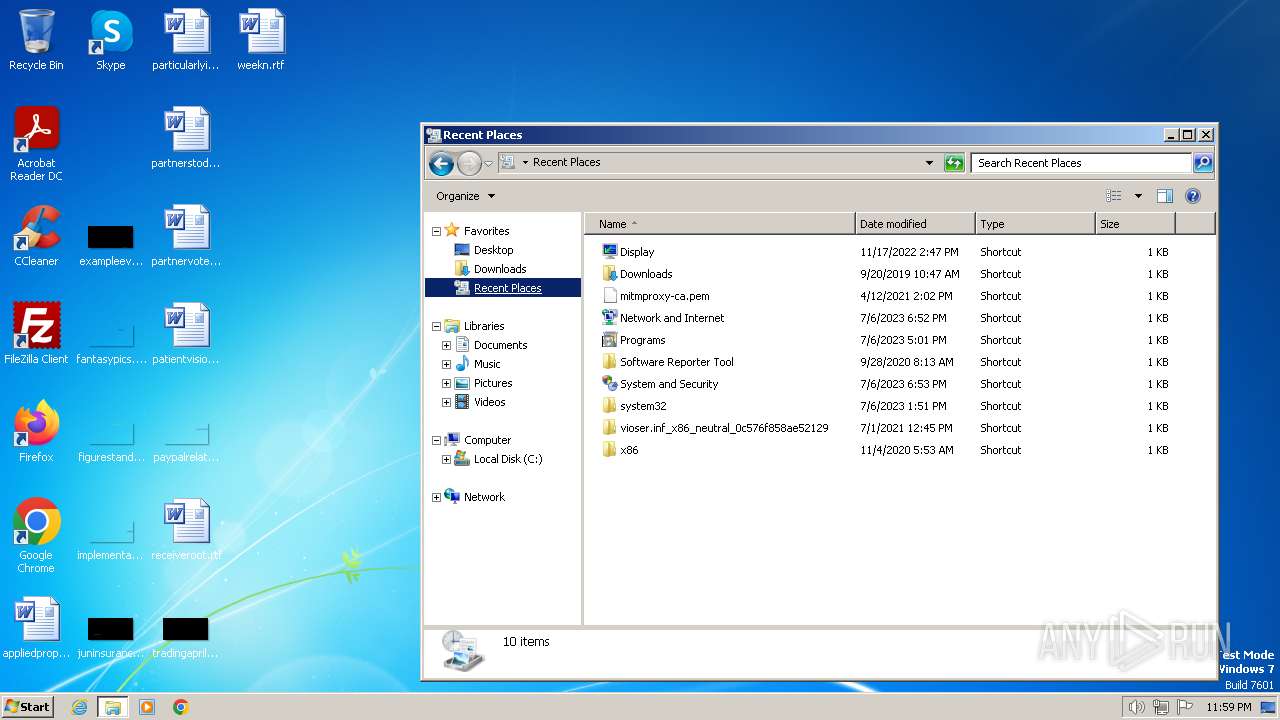
Task: Click the Recent Places address path
Action: (566, 162)
